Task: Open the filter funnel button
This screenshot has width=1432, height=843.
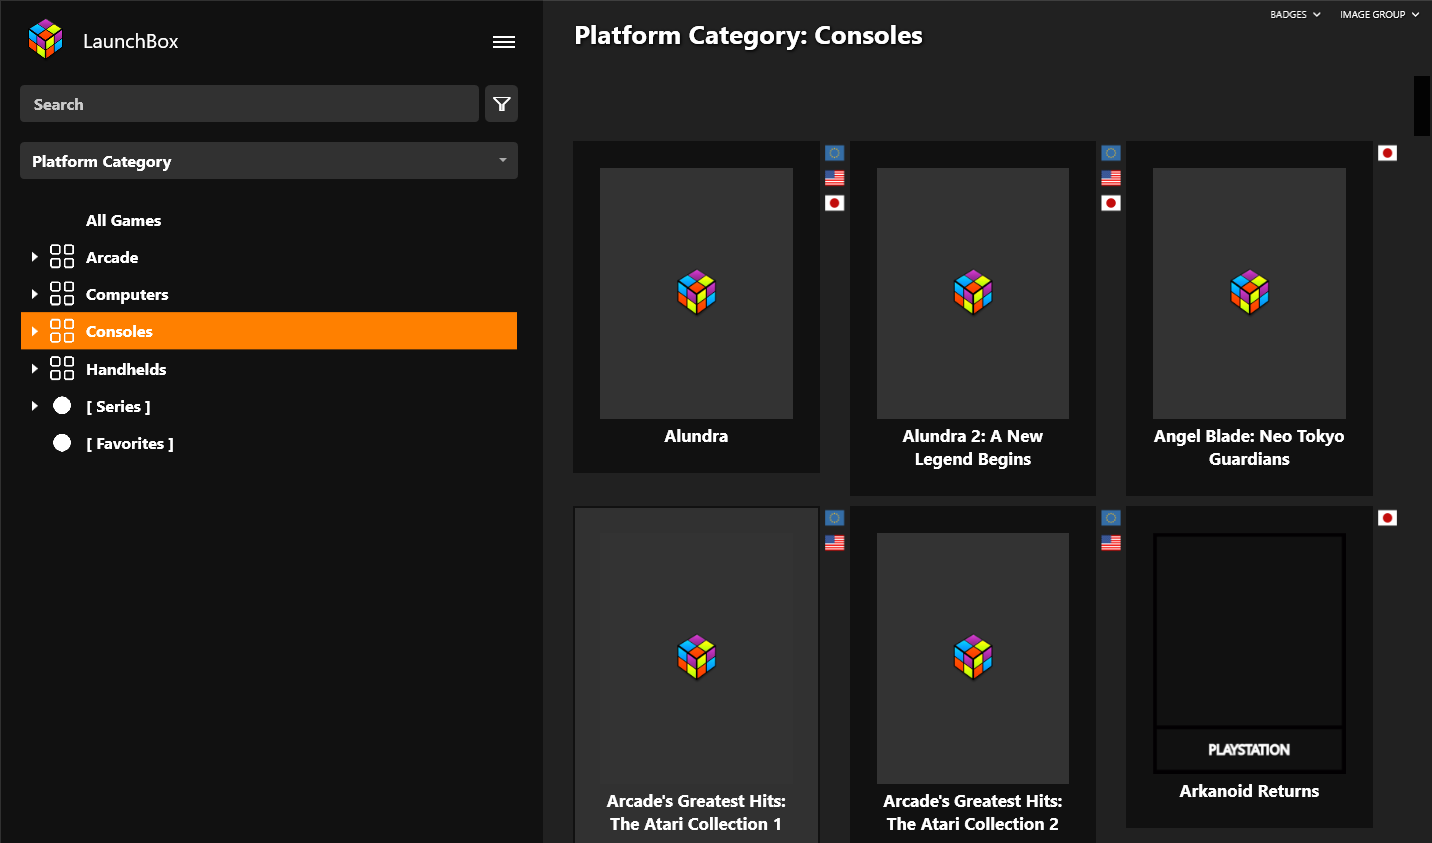Action: [x=501, y=104]
